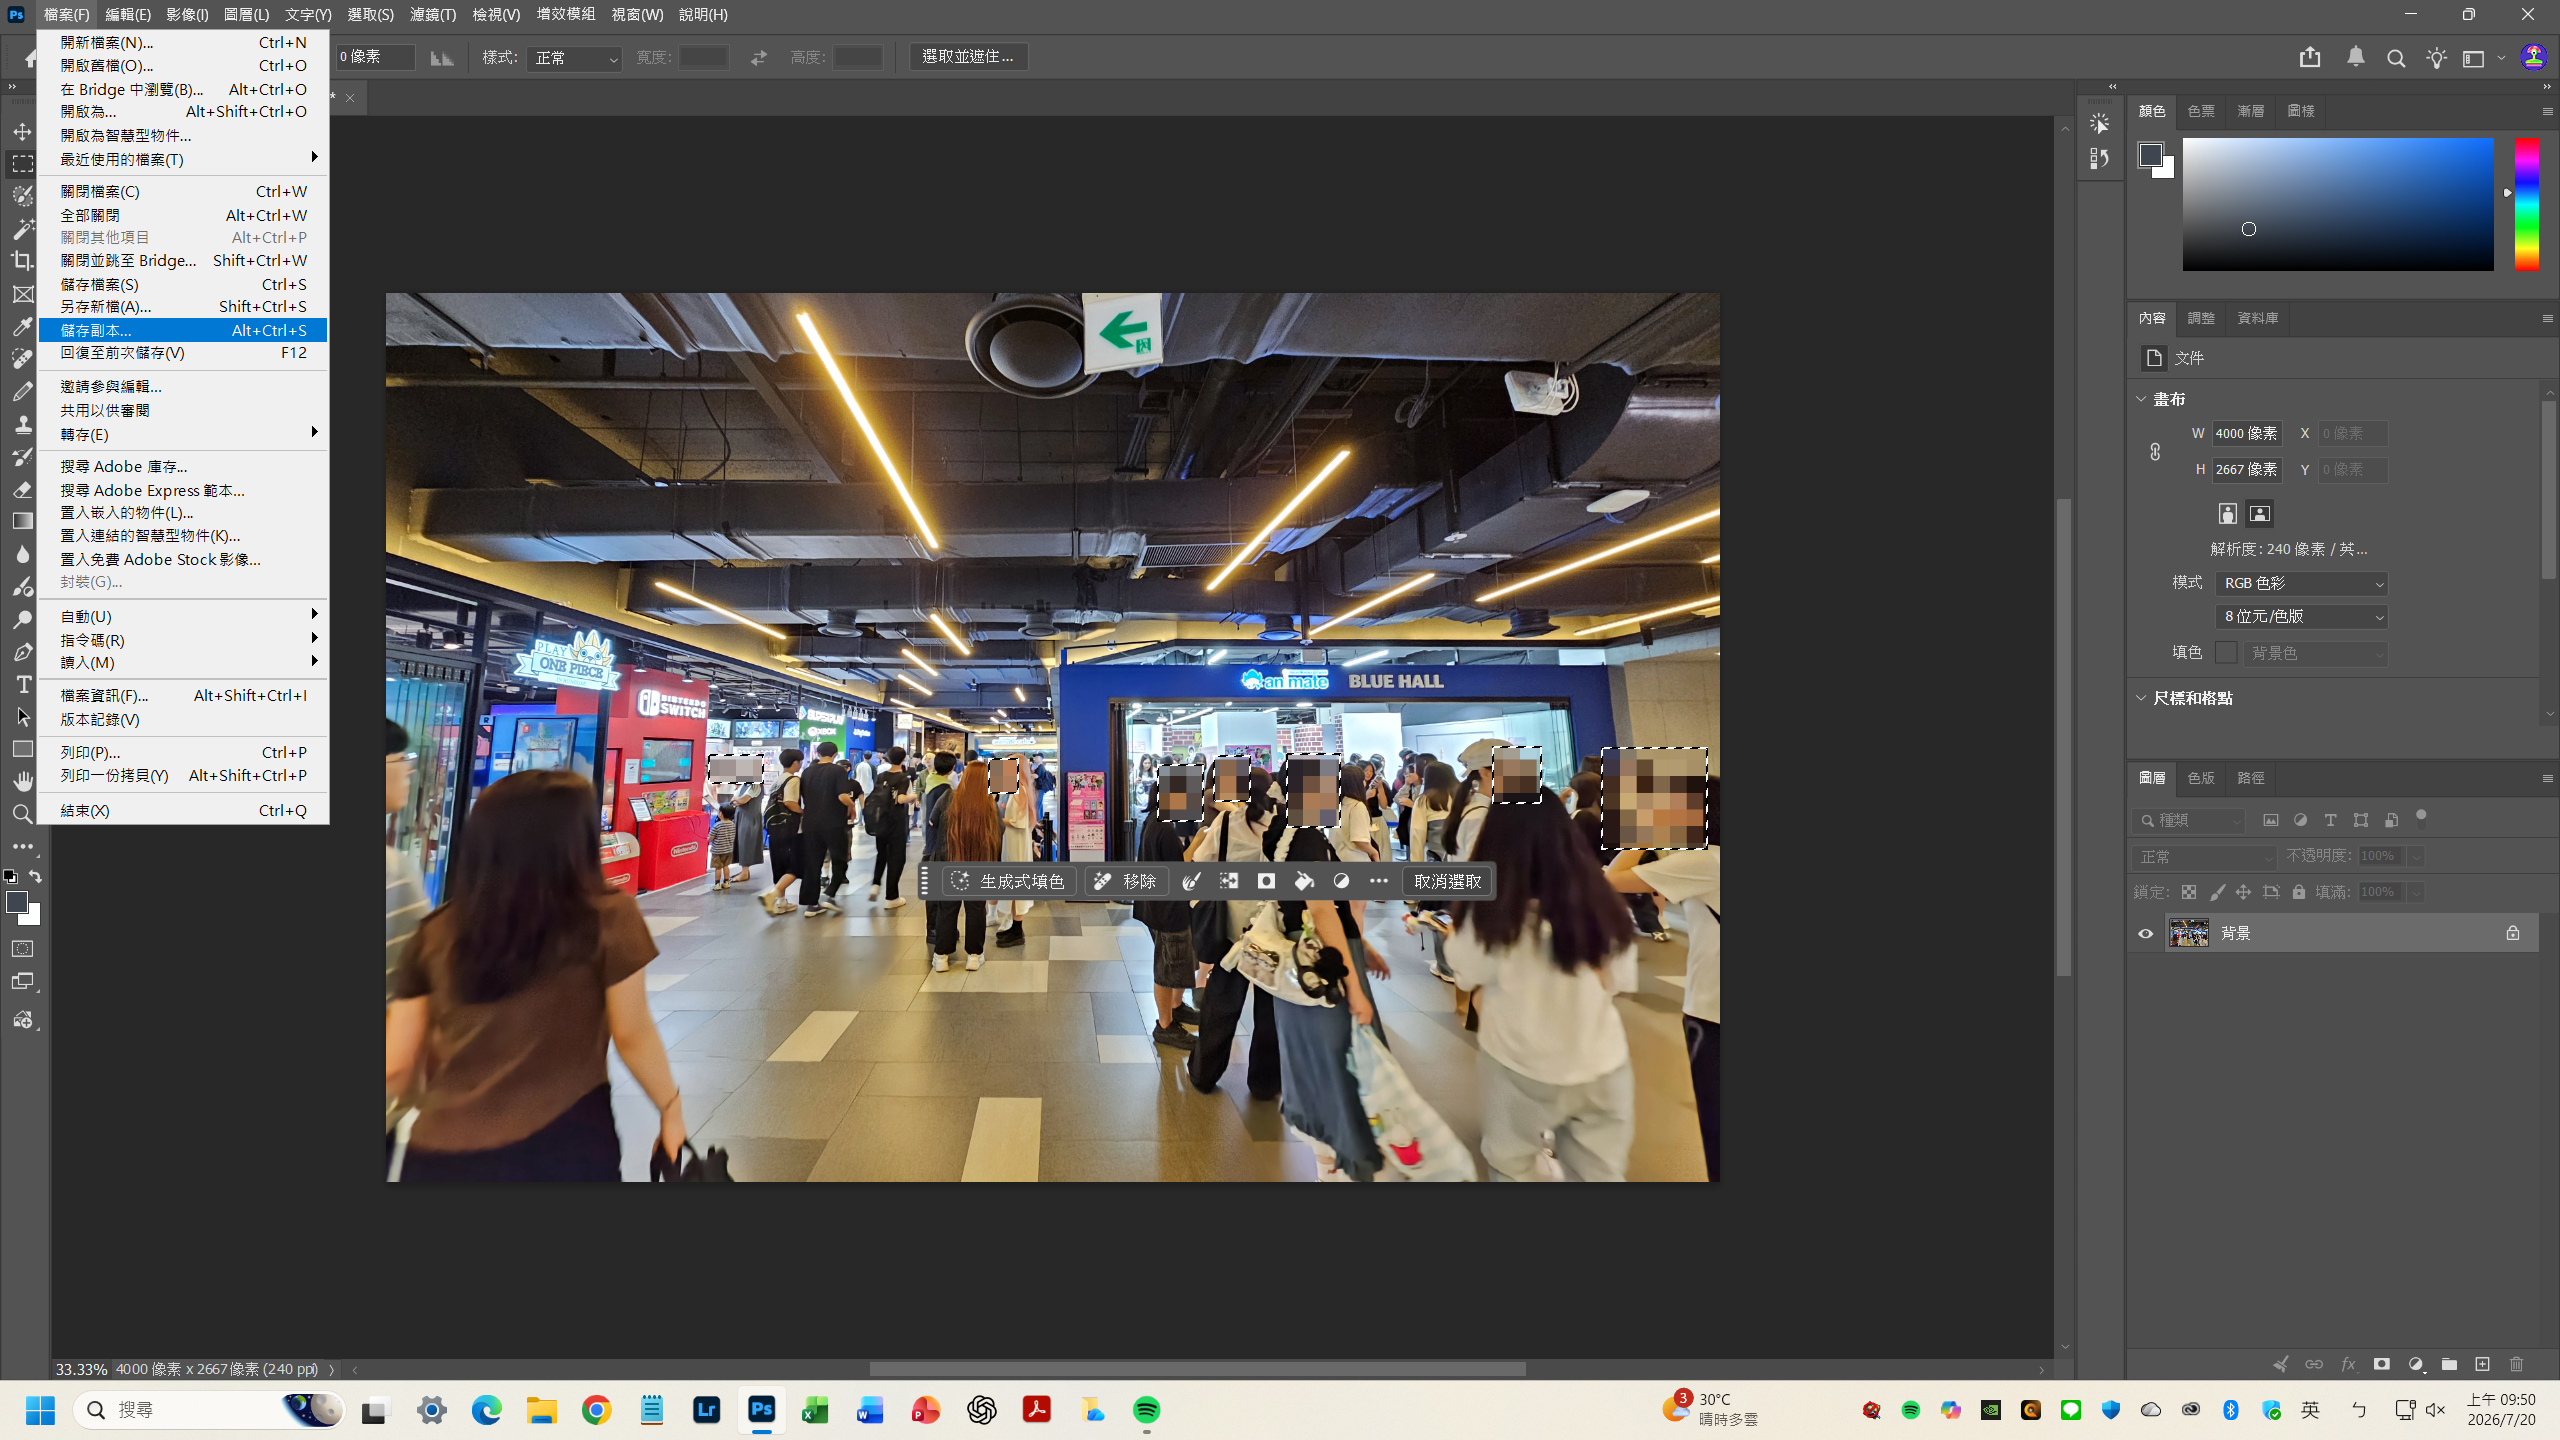Select the Eraser tool
Viewport: 2560px width, 1440px height.
[x=22, y=489]
